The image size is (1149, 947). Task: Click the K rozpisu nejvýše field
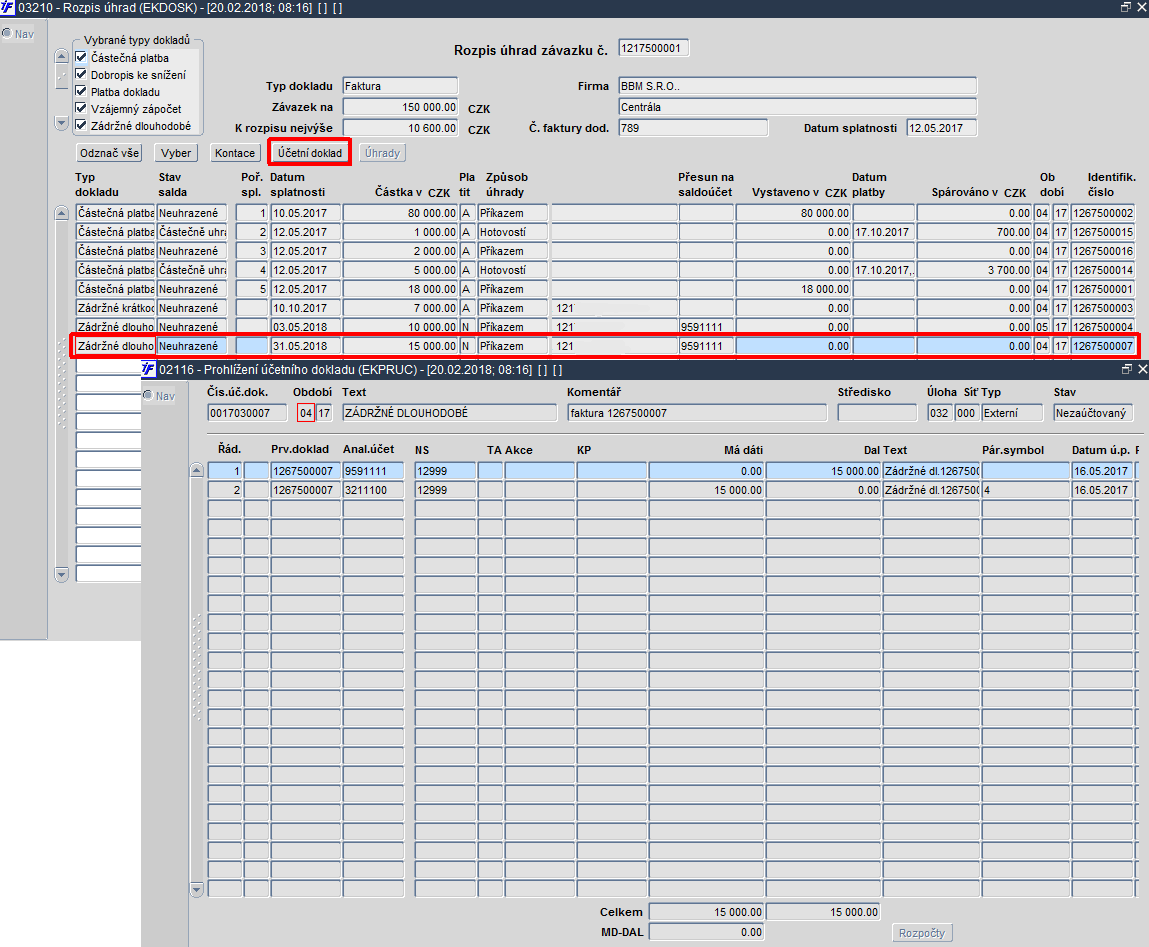click(400, 128)
